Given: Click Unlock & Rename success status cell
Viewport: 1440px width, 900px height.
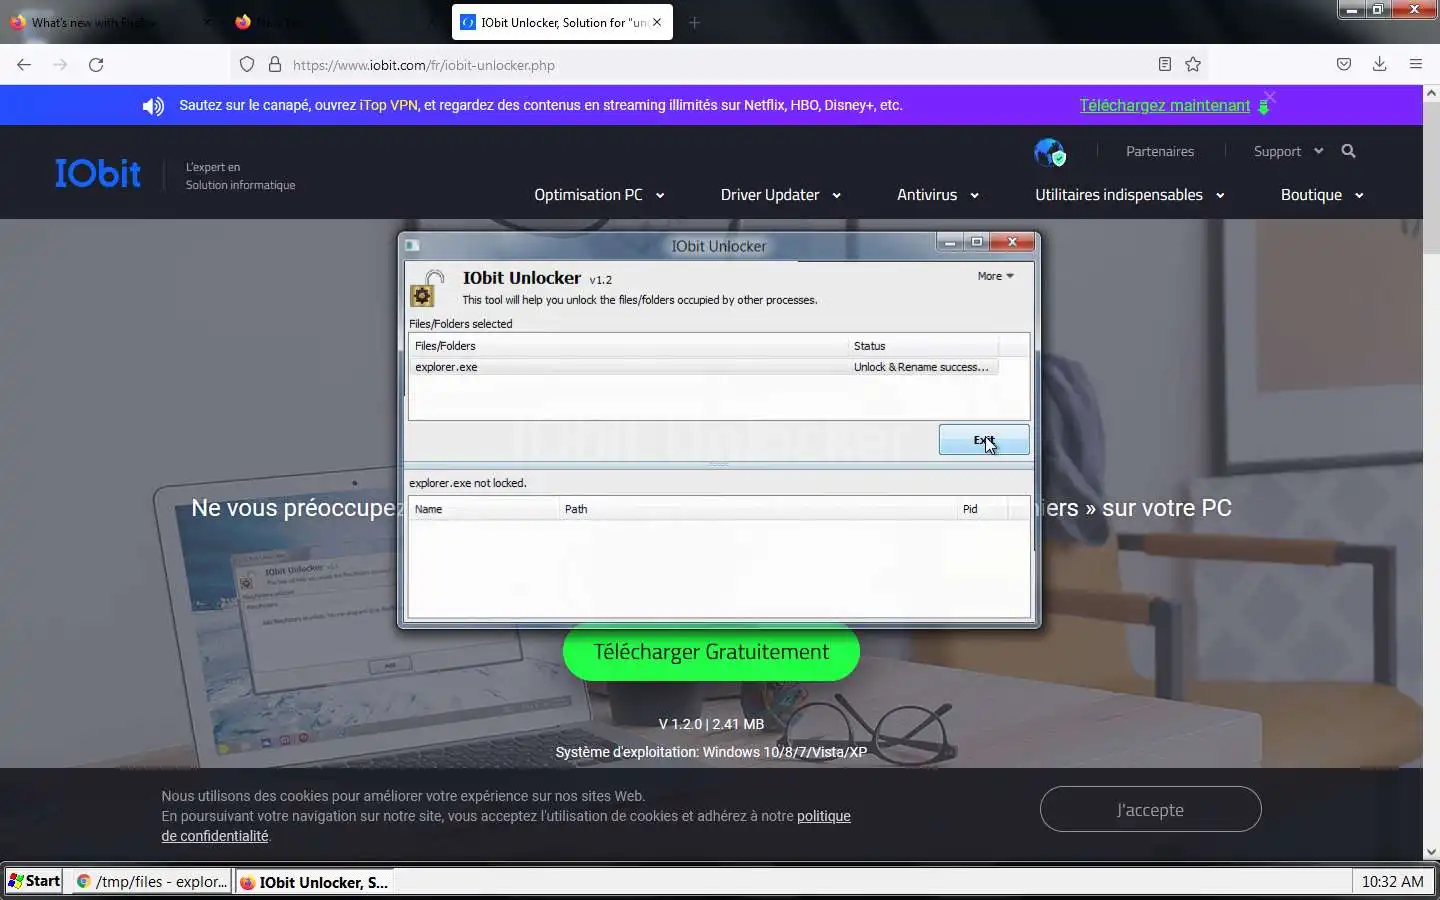Looking at the screenshot, I should pos(921,367).
